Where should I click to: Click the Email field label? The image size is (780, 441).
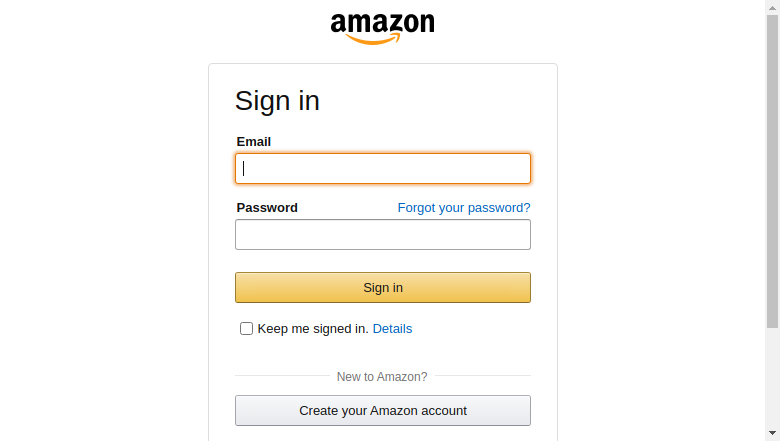(x=254, y=142)
